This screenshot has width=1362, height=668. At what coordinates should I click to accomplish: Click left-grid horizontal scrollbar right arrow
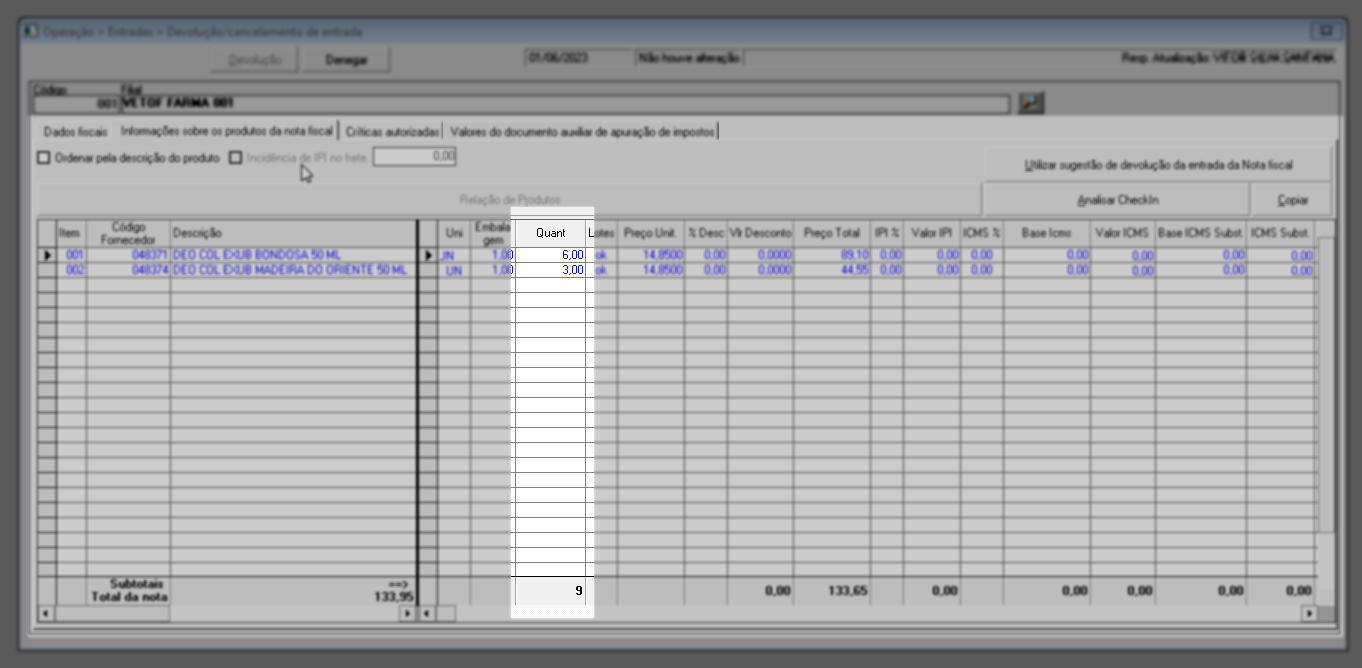point(407,612)
